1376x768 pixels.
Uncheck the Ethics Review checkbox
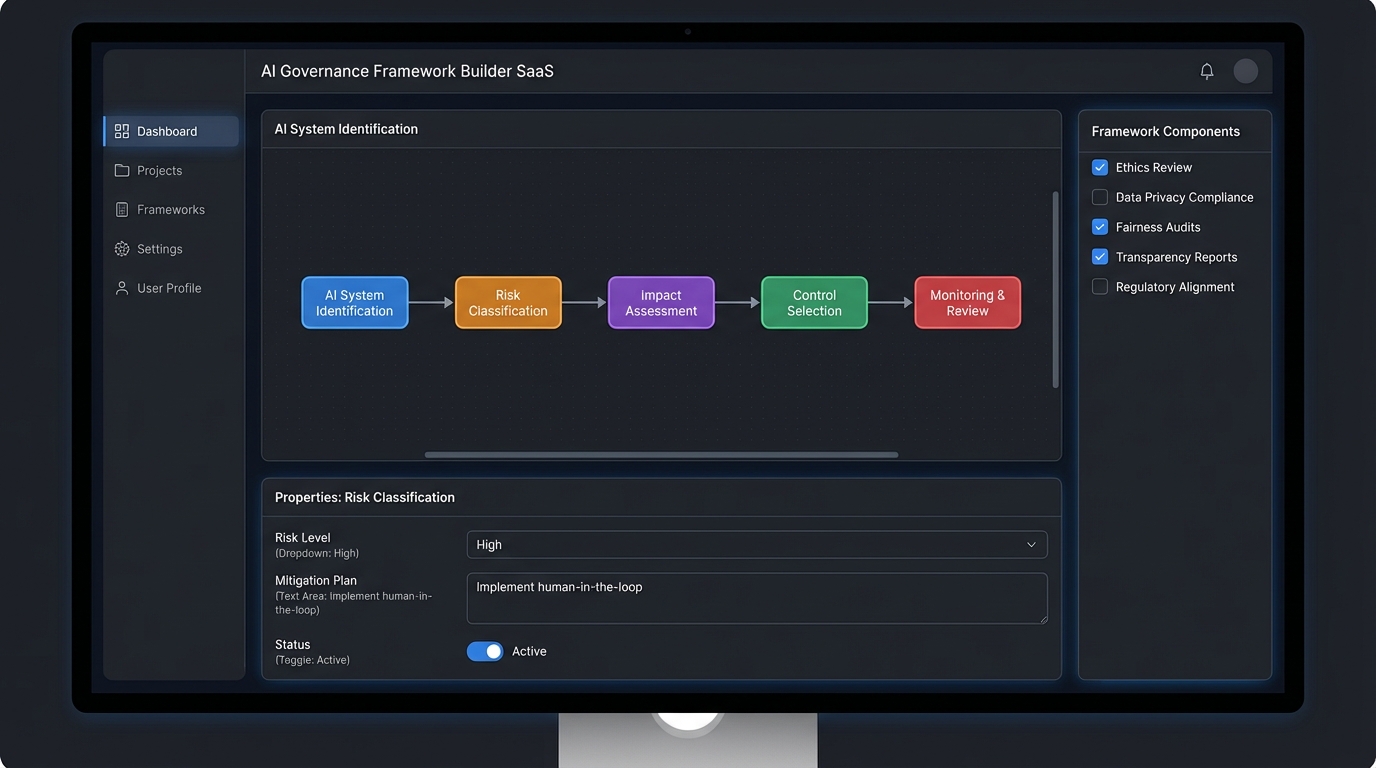1099,167
